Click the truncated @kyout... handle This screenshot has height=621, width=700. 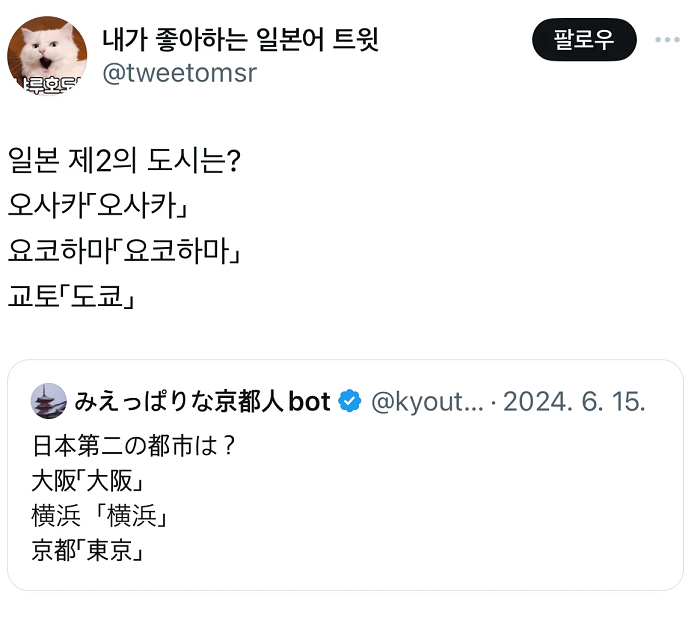[427, 402]
